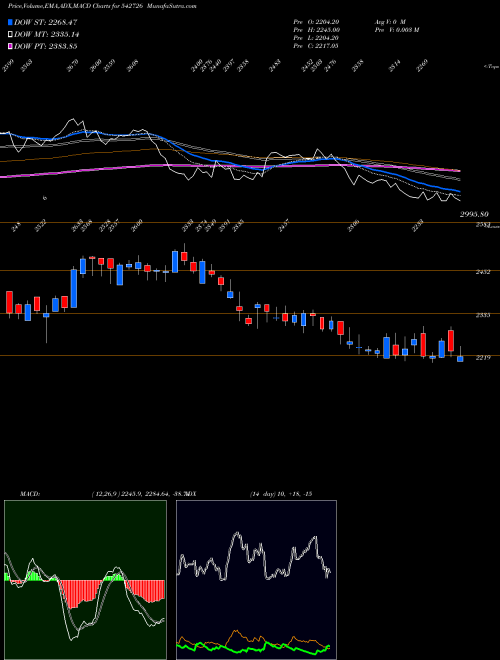Click the ADX '(14 day) 10, +18, -15' text
Screen dimensions: 500x660
pyautogui.click(x=281, y=494)
